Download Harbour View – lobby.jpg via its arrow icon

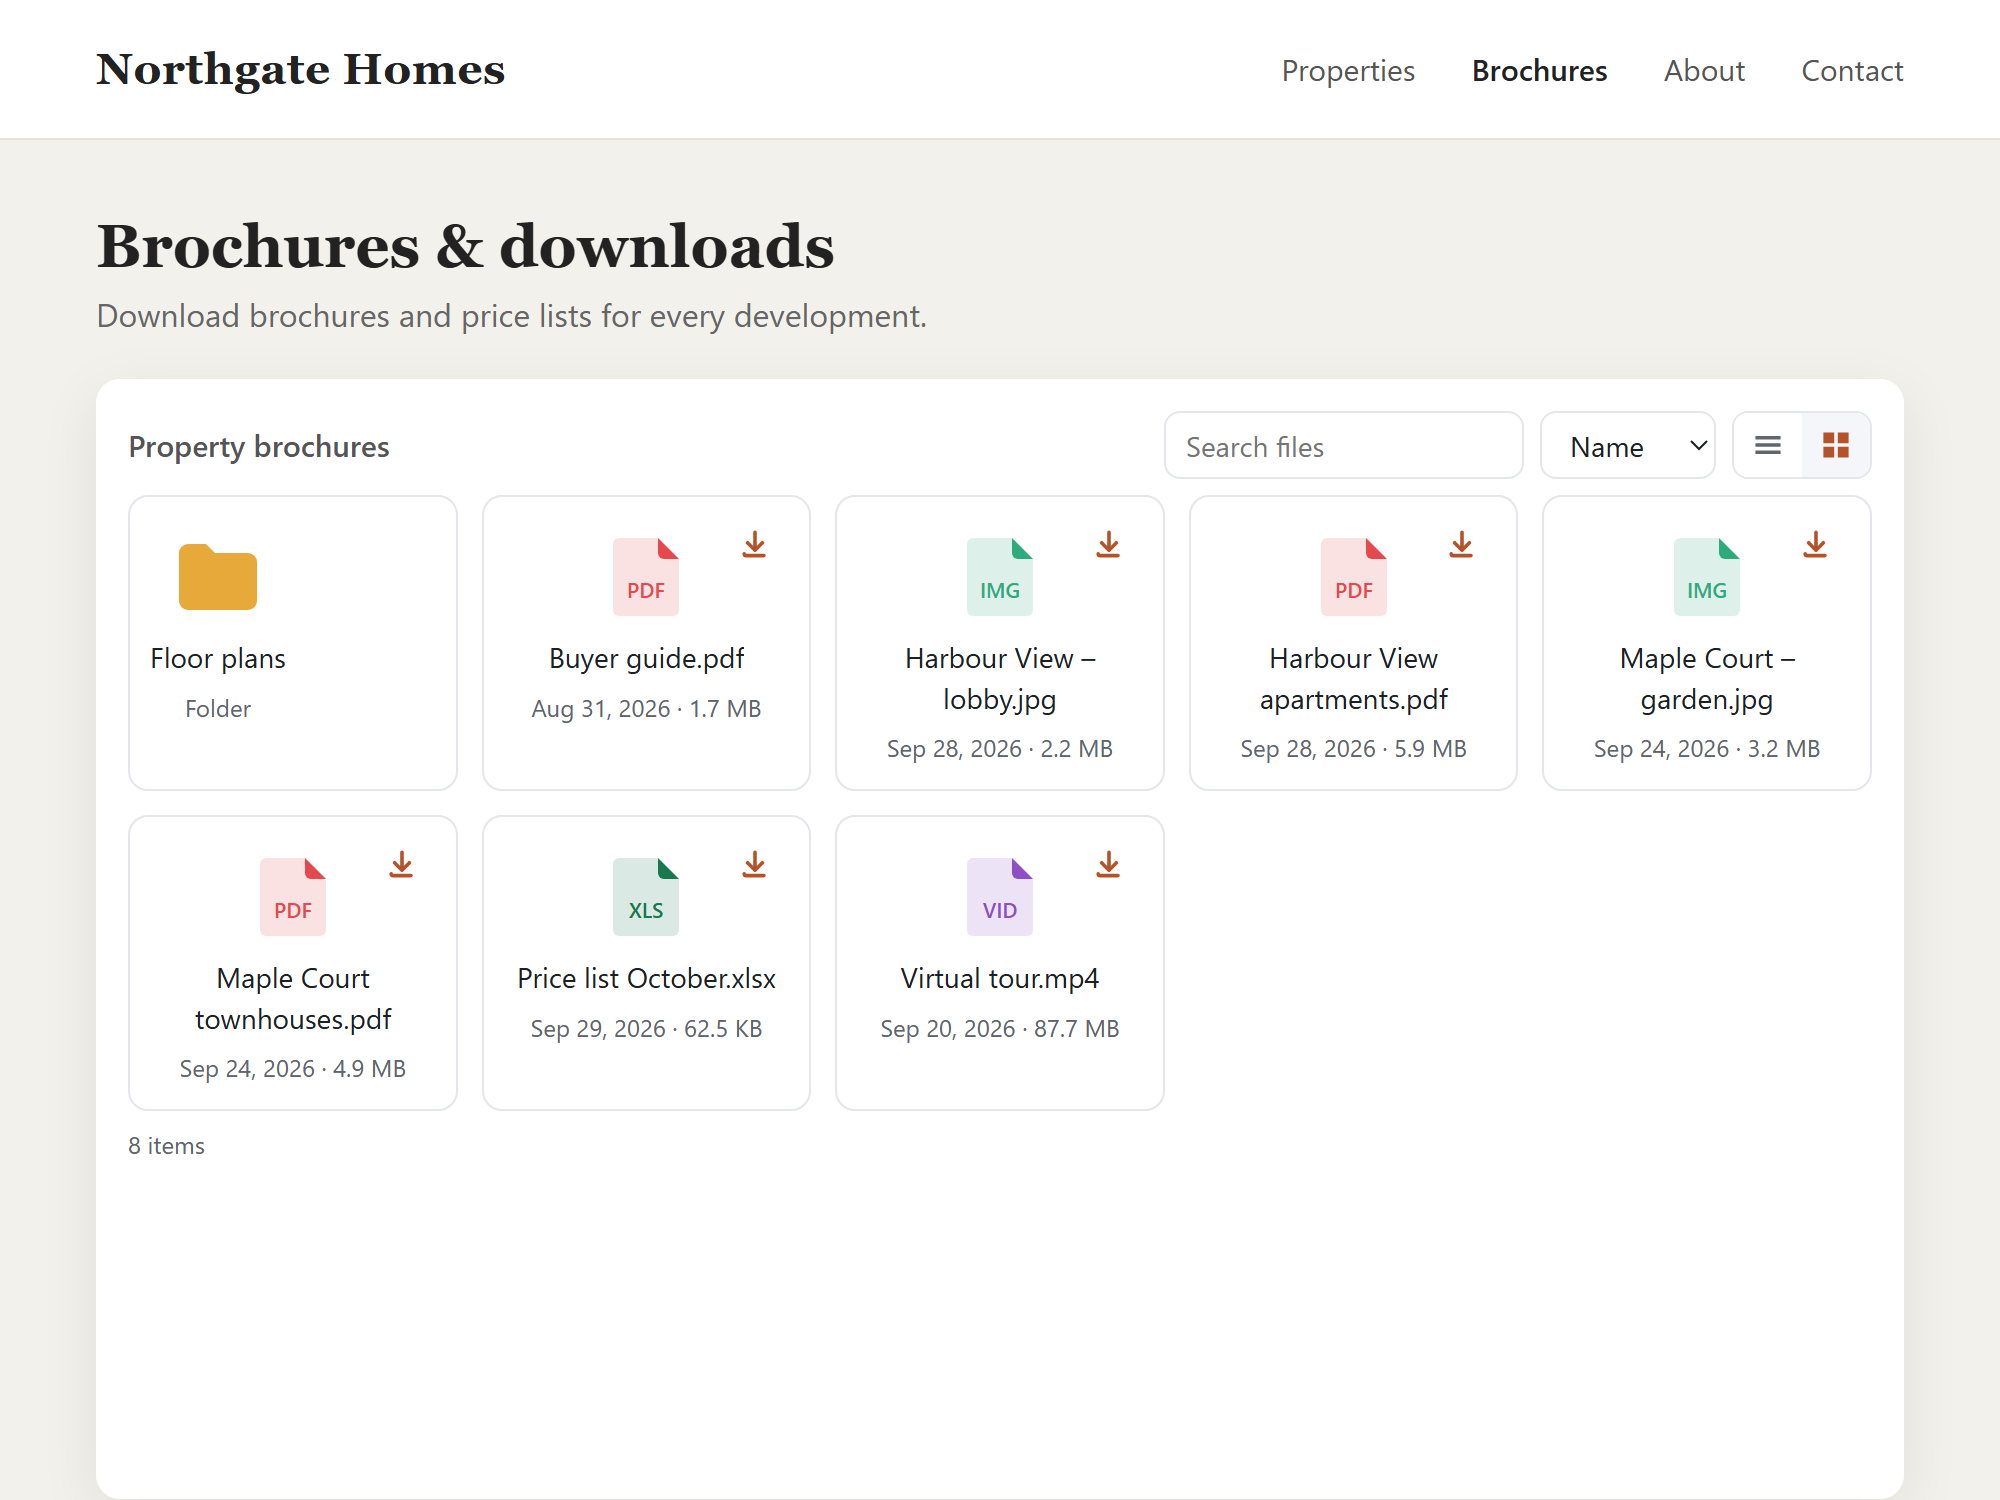click(x=1108, y=545)
